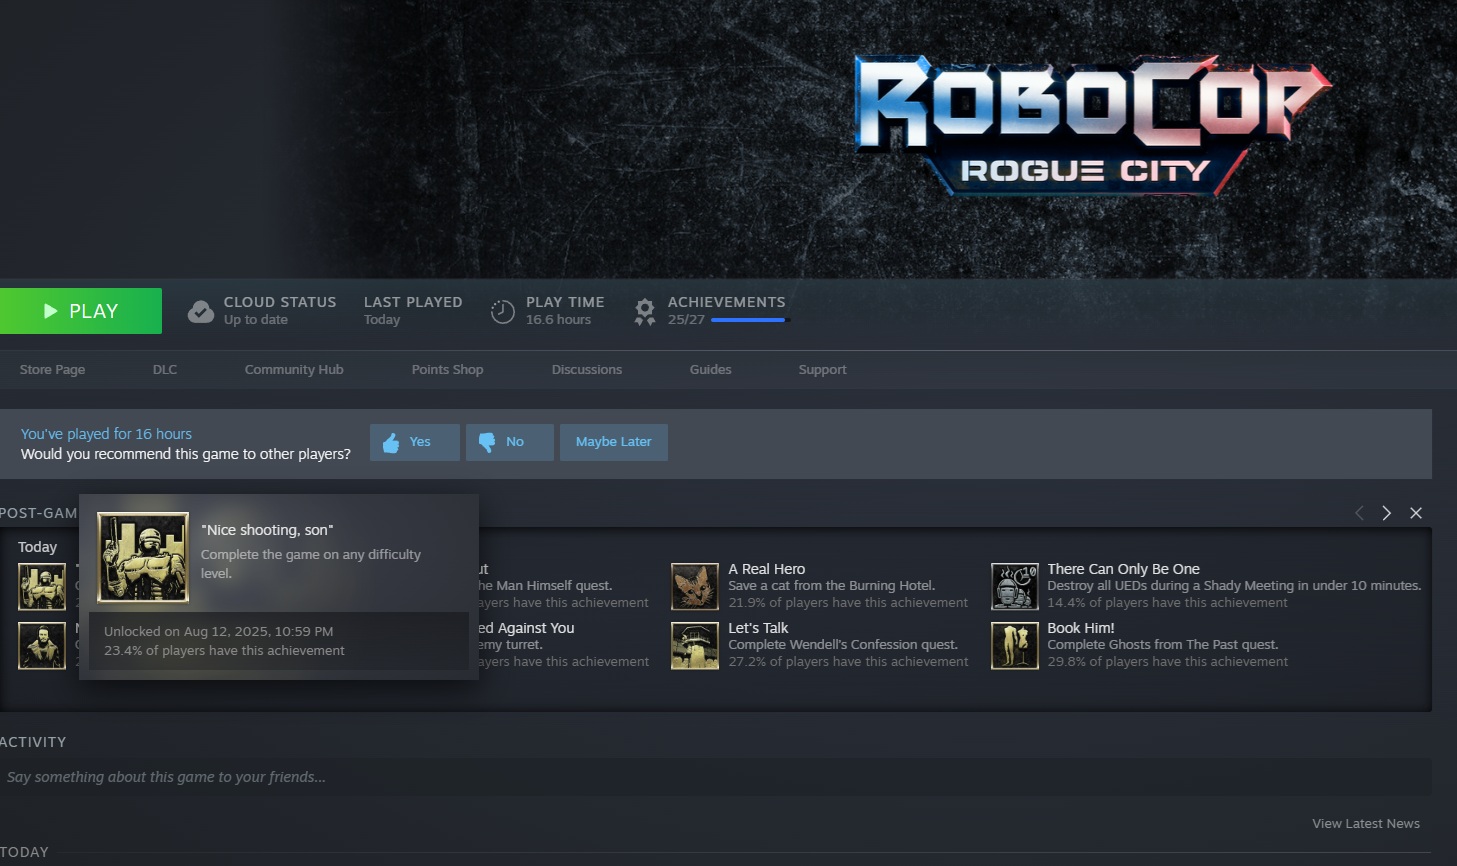Click "21.9% of players have this achievement"
This screenshot has height=866, width=1457.
tap(848, 603)
